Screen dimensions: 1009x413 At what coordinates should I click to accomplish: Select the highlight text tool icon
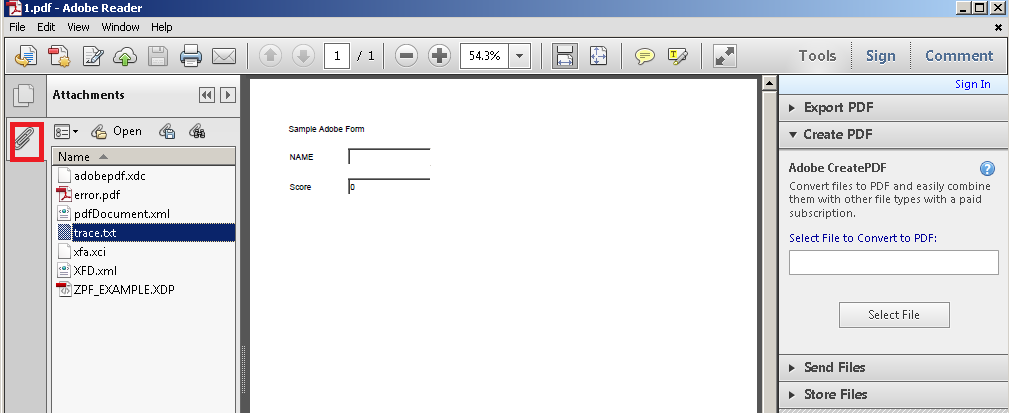(678, 56)
